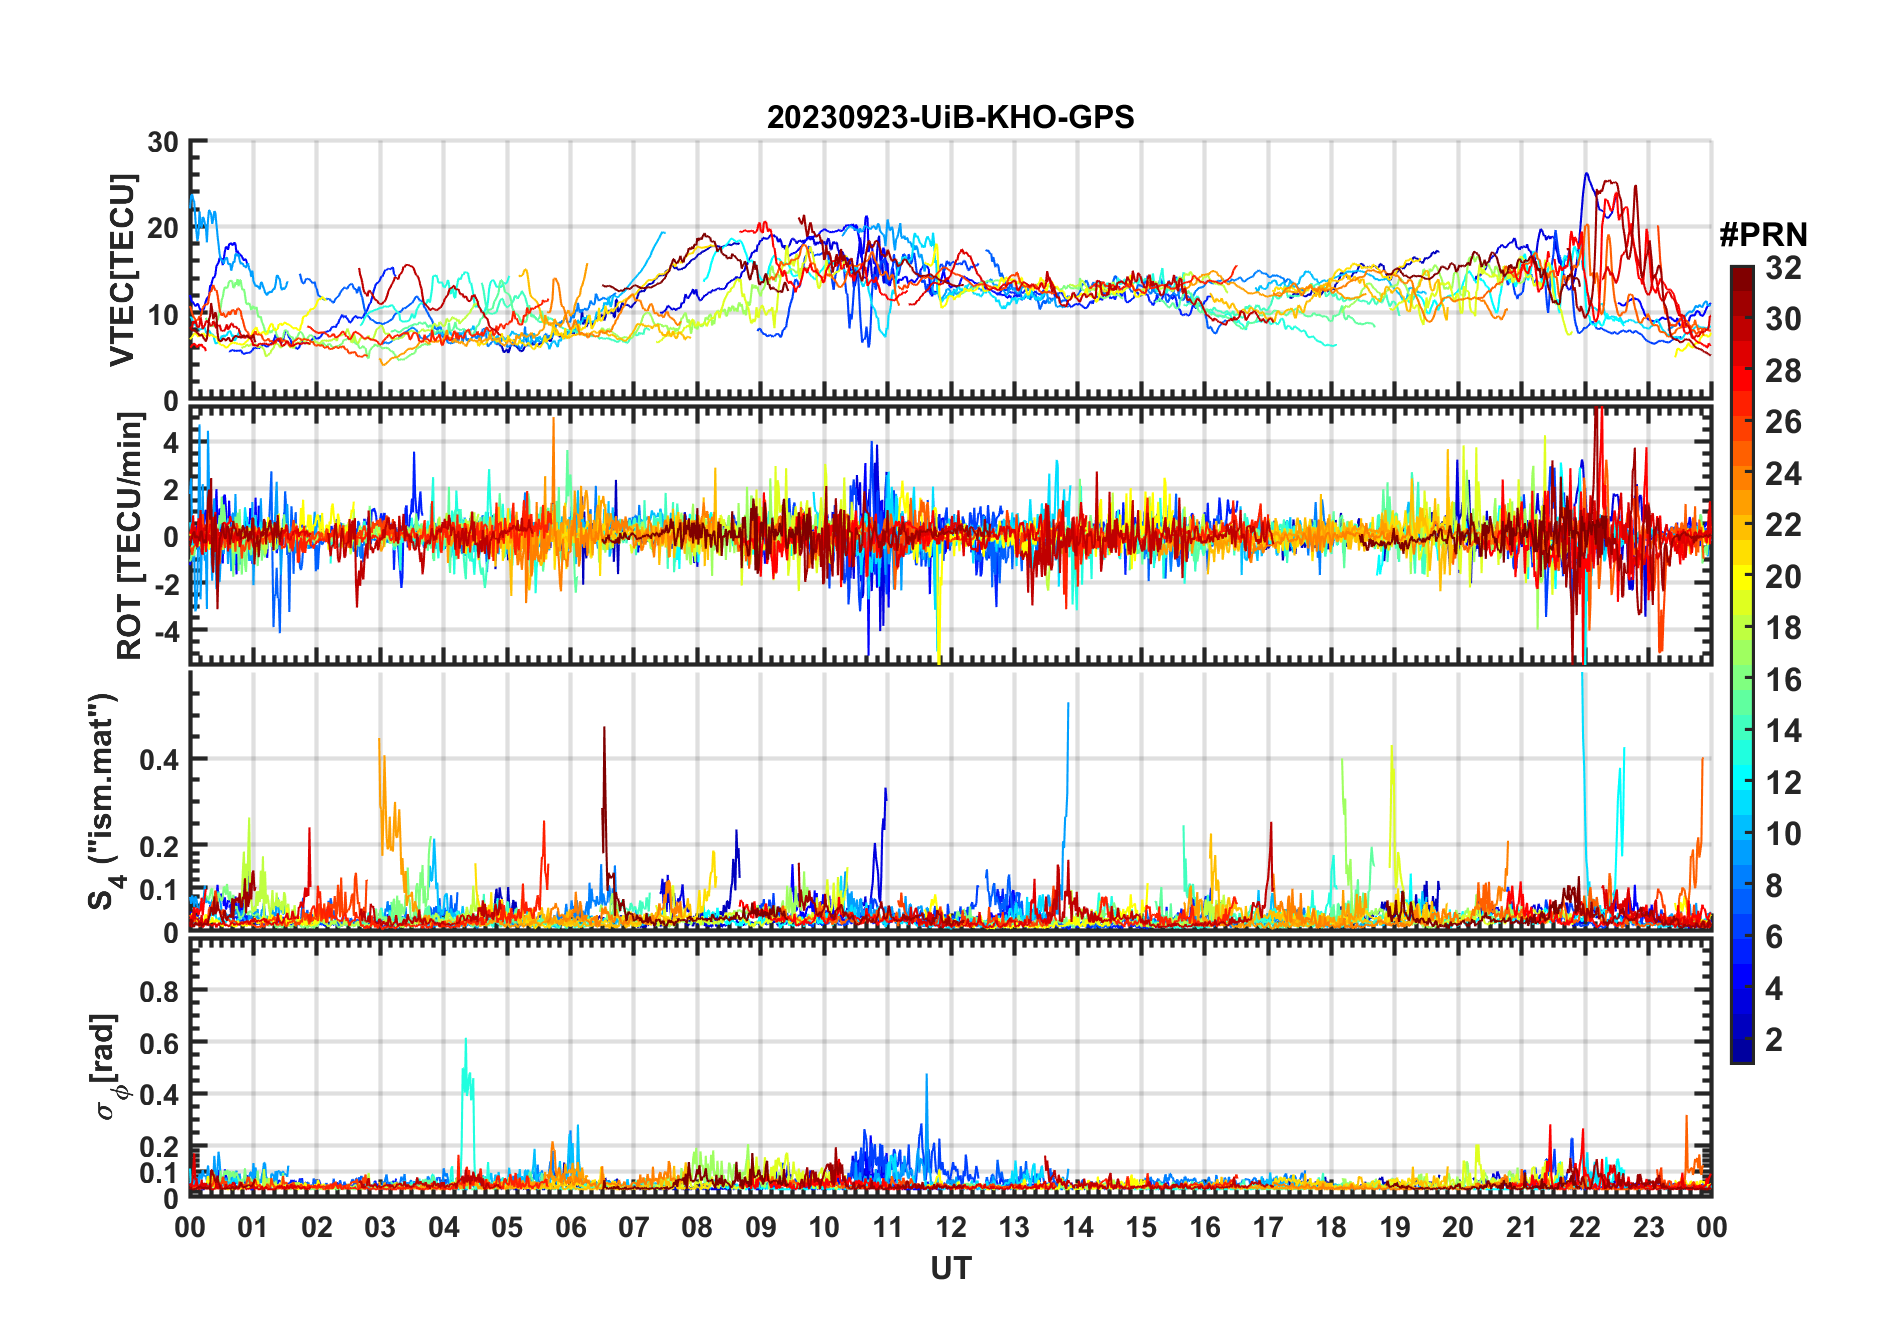Select the colorbar tick label "2"

(1775, 1040)
